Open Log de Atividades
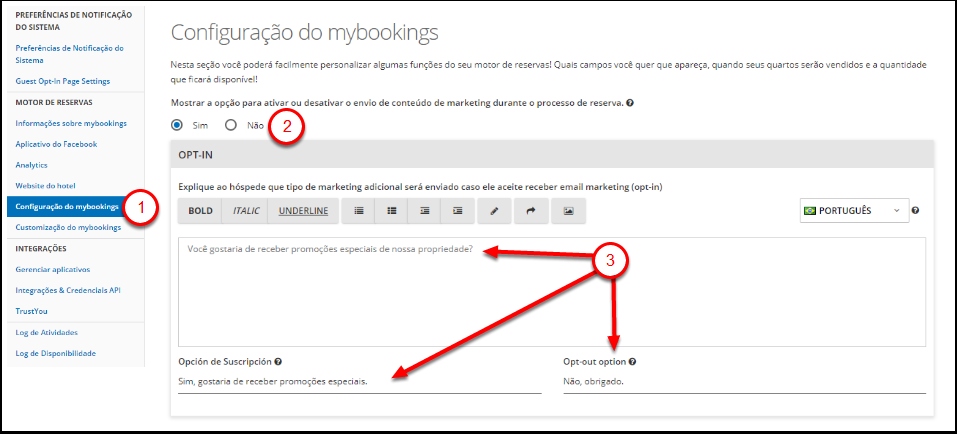Viewport: 957px width, 434px height. coord(46,333)
